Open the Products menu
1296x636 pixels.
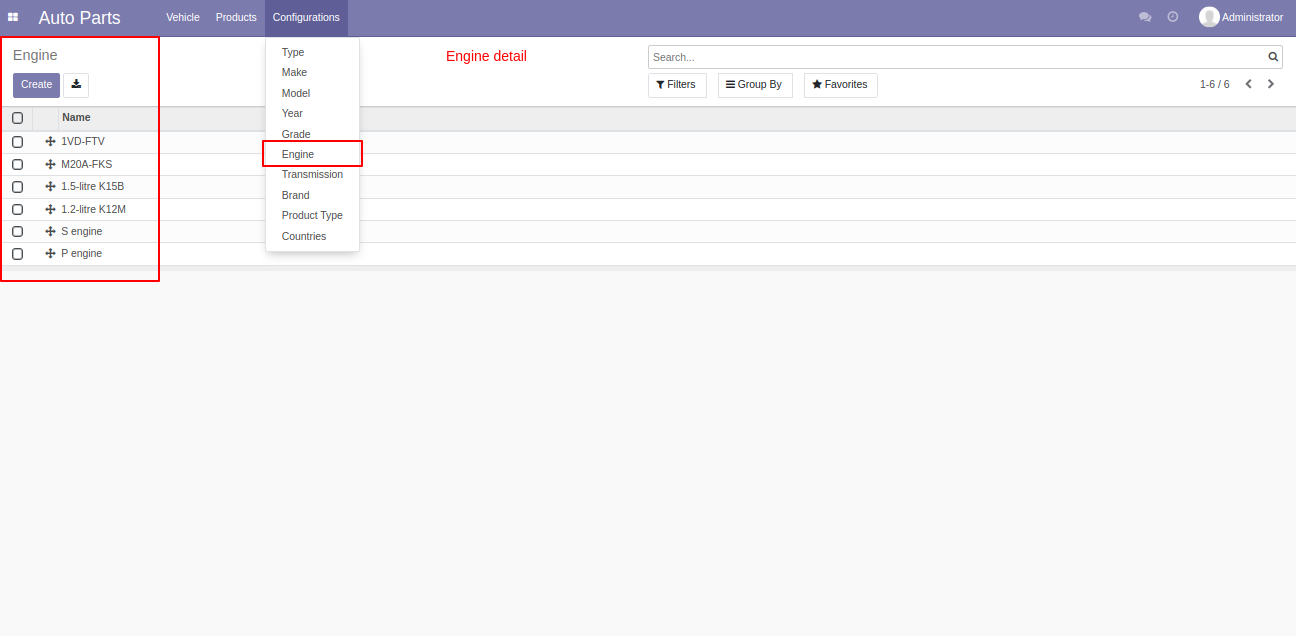[x=236, y=17]
